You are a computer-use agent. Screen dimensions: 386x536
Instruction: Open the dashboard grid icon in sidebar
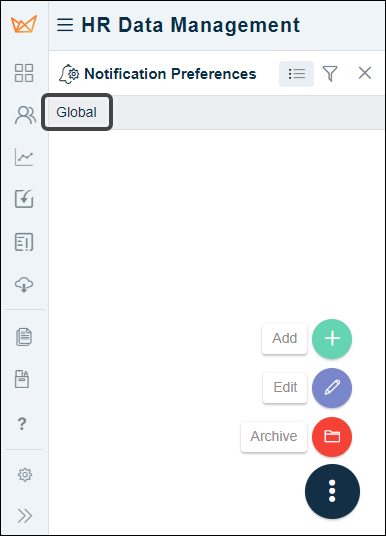tap(24, 73)
